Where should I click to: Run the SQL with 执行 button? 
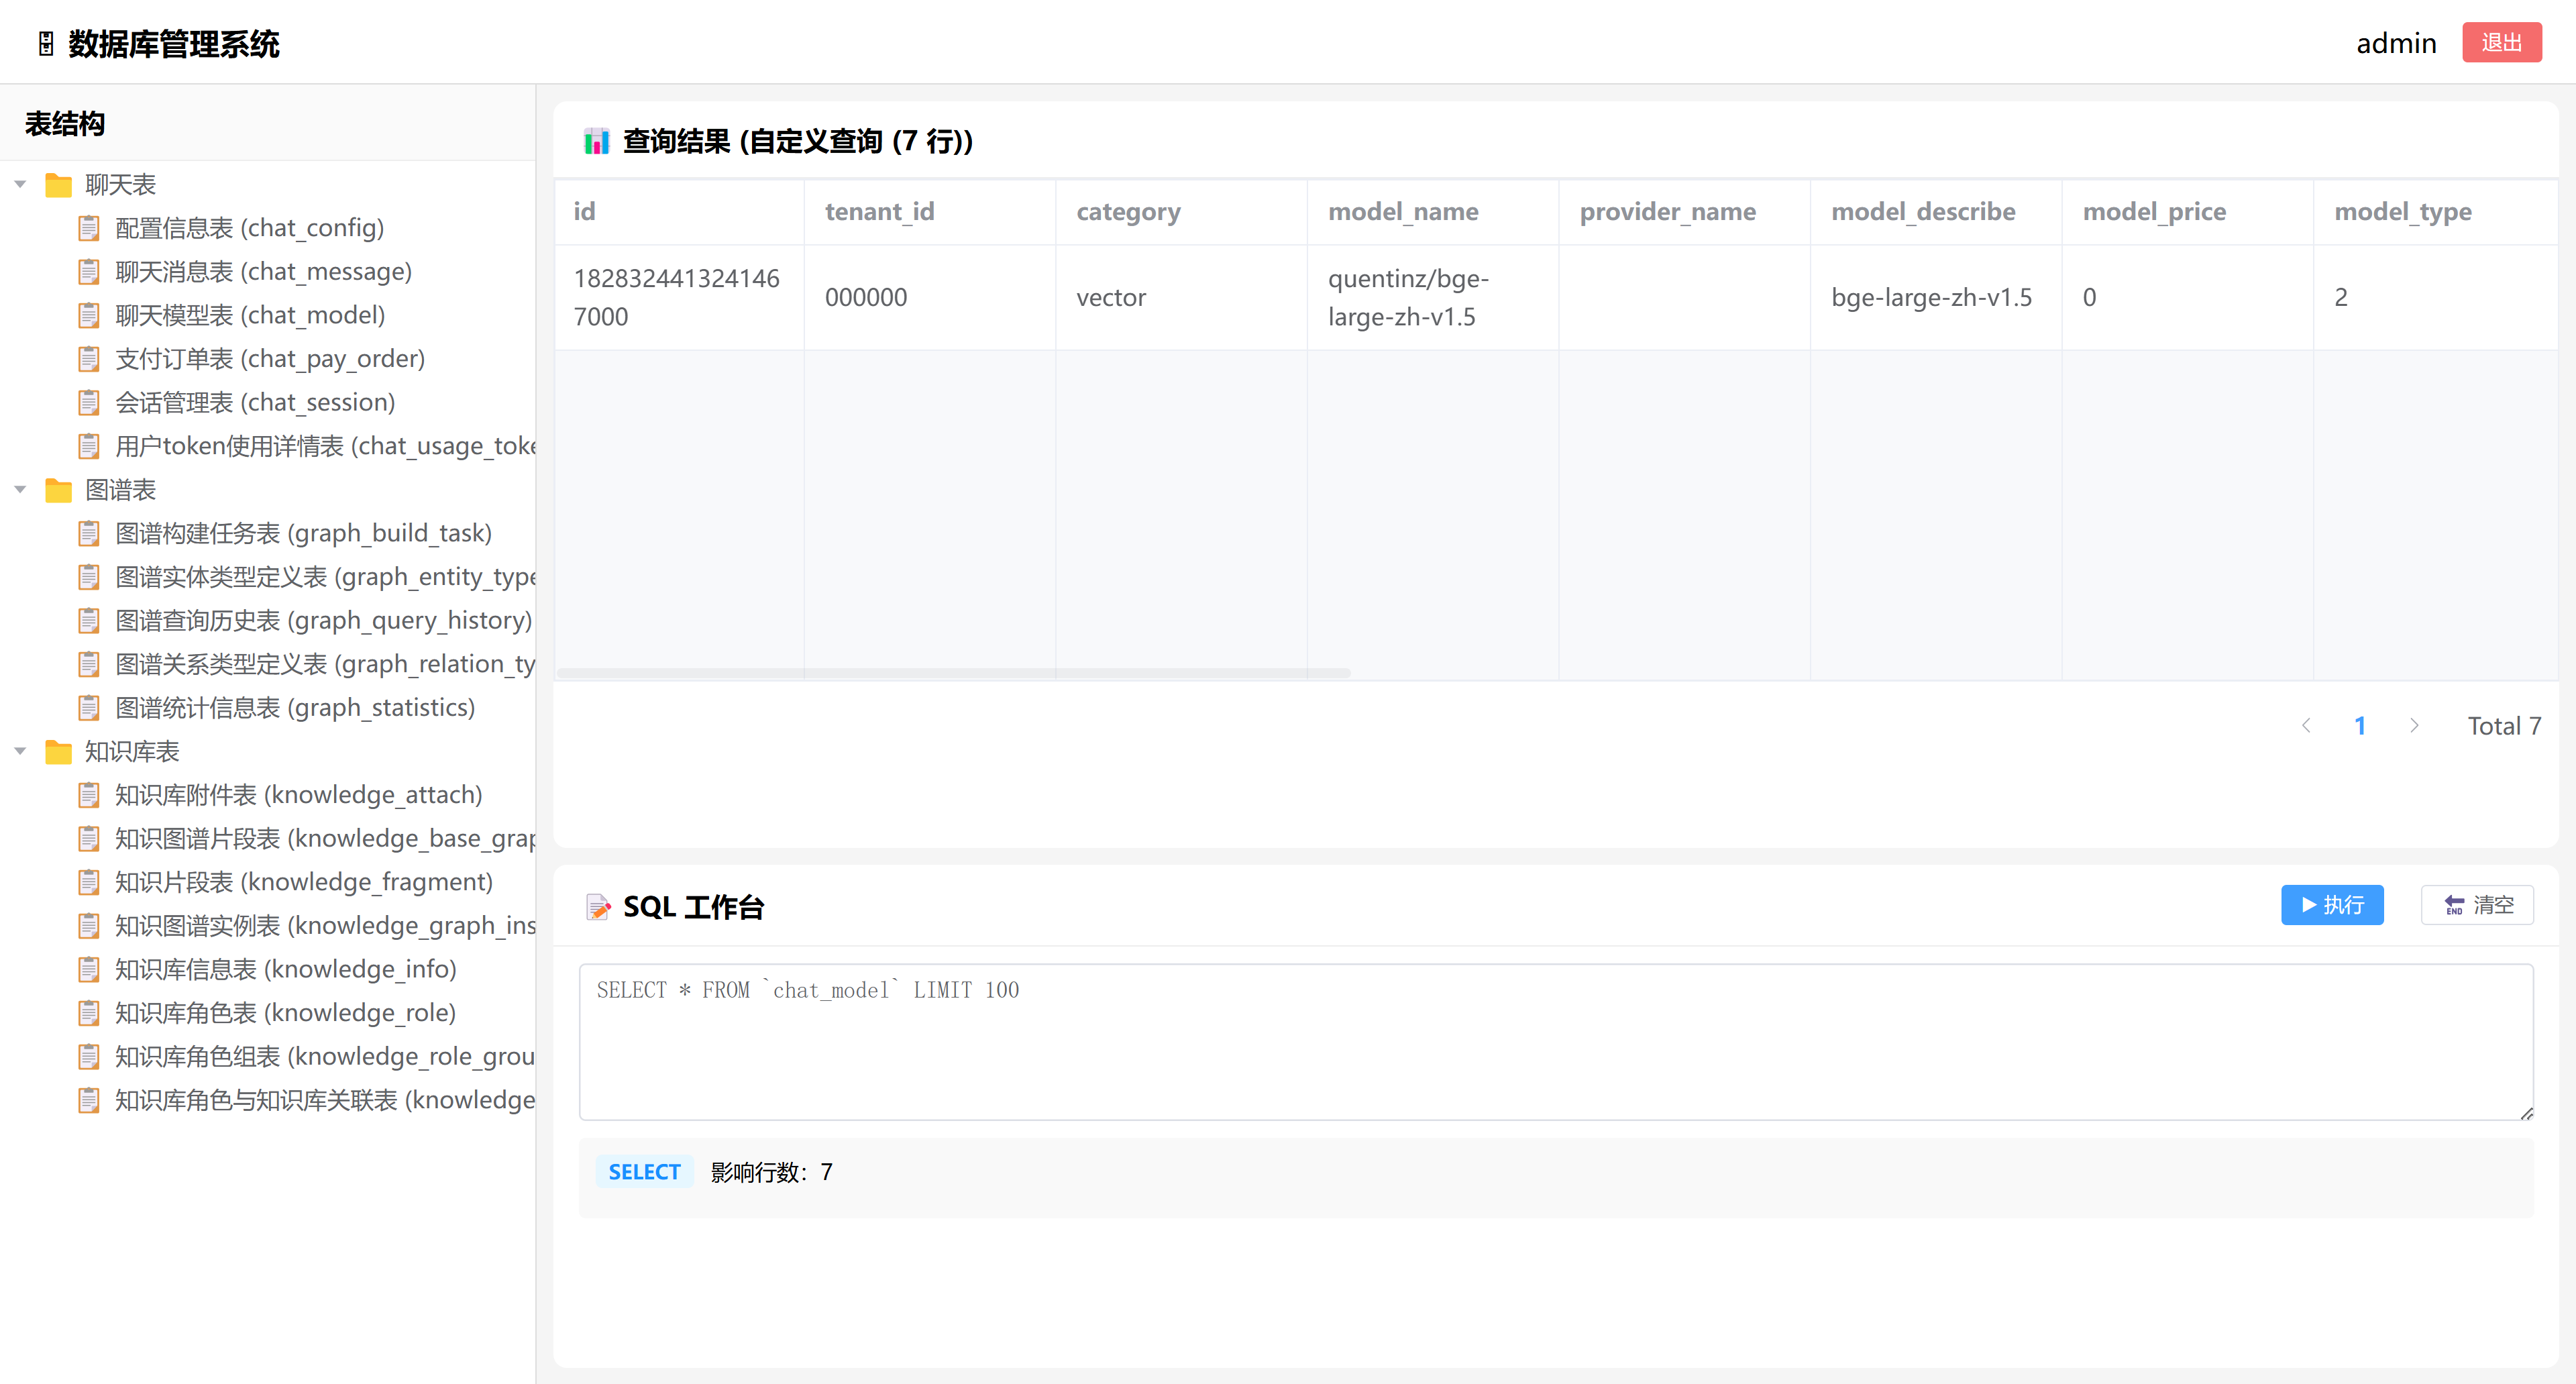tap(2332, 905)
